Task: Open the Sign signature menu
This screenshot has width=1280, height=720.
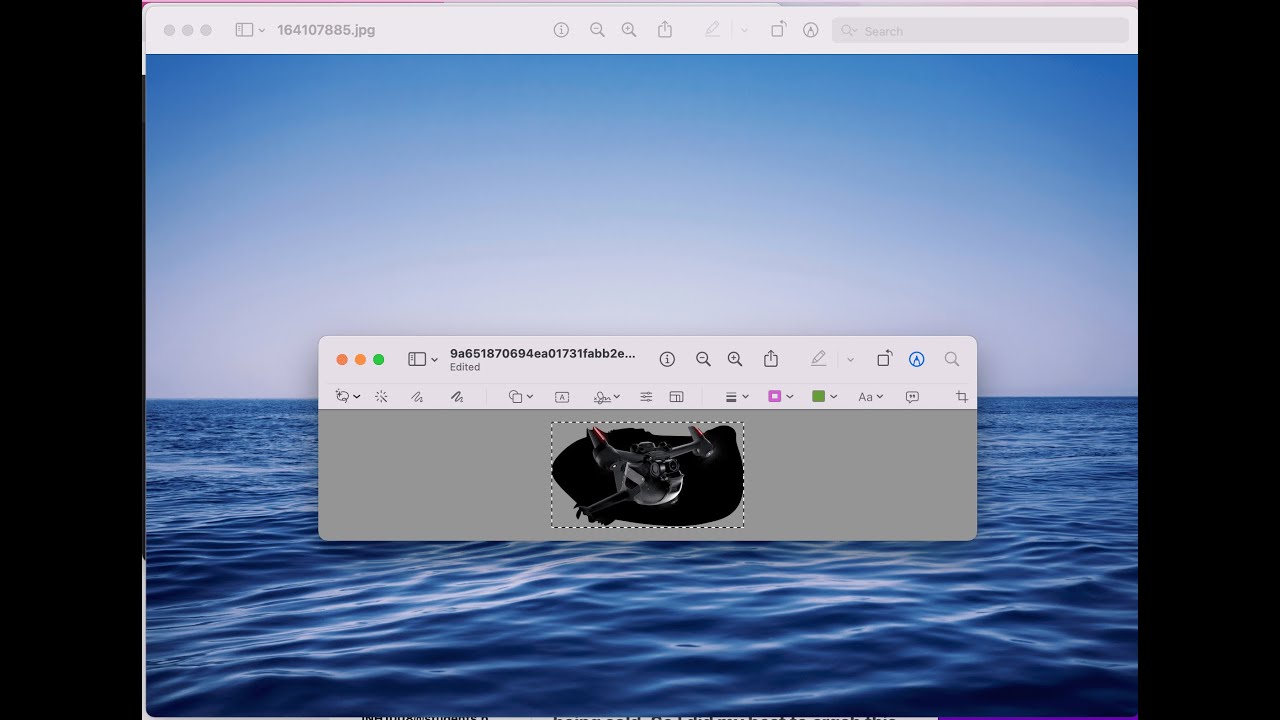Action: [x=606, y=397]
